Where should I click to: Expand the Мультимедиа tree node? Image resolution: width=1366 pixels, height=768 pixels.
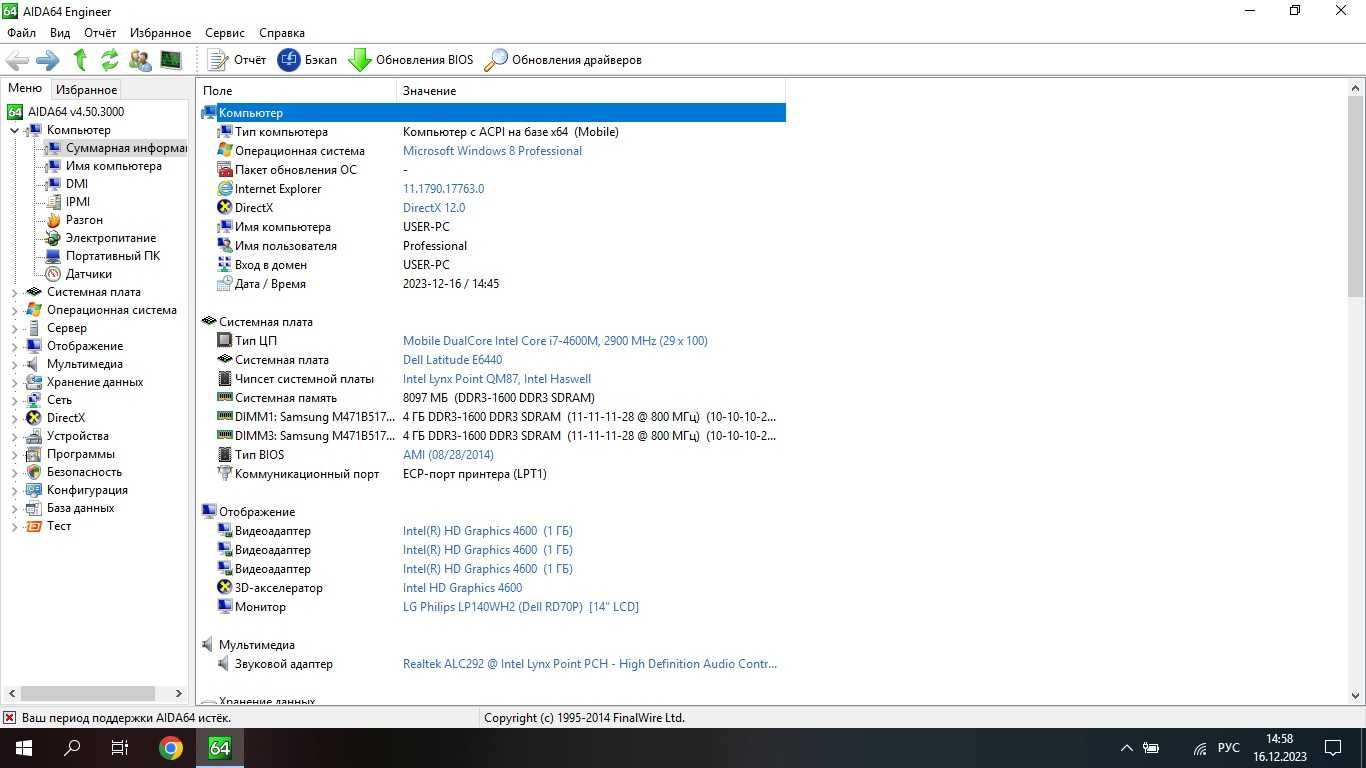[14, 364]
